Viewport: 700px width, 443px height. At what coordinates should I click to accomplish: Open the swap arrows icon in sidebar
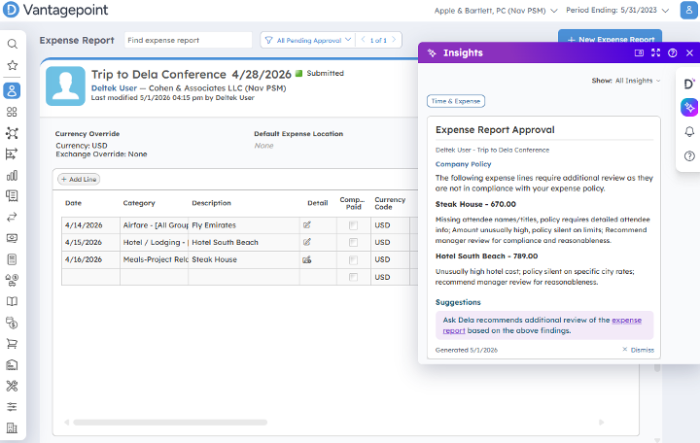(12, 217)
